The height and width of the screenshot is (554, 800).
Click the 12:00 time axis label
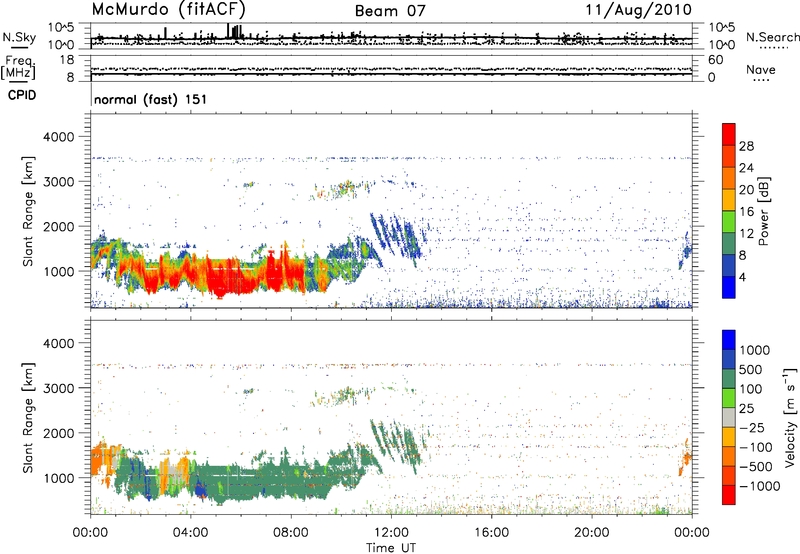[x=391, y=533]
